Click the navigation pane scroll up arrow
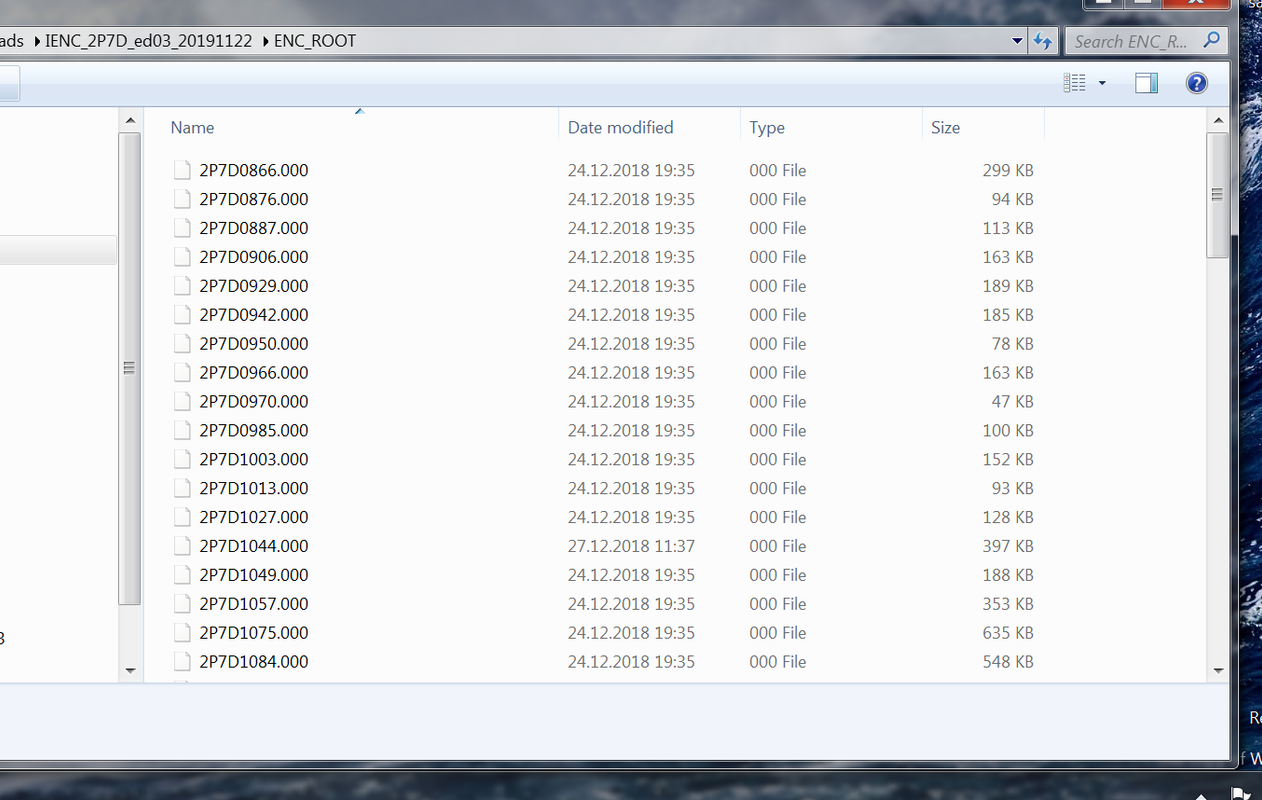 129,120
